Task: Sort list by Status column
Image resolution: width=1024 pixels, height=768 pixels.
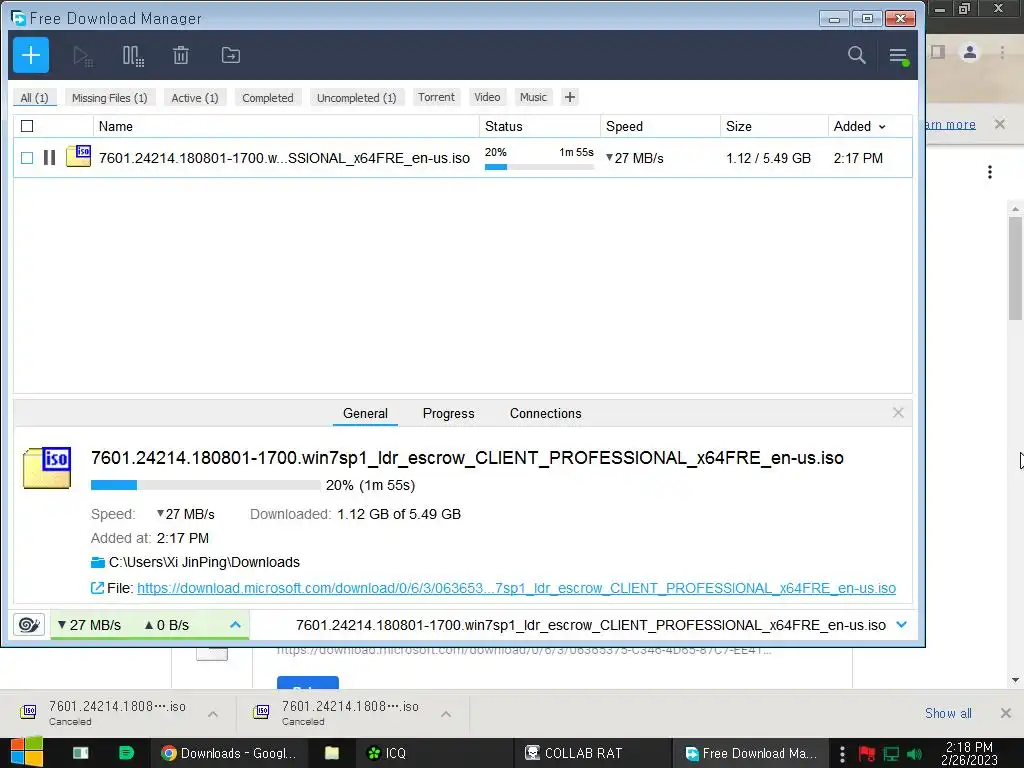Action: 539,126
